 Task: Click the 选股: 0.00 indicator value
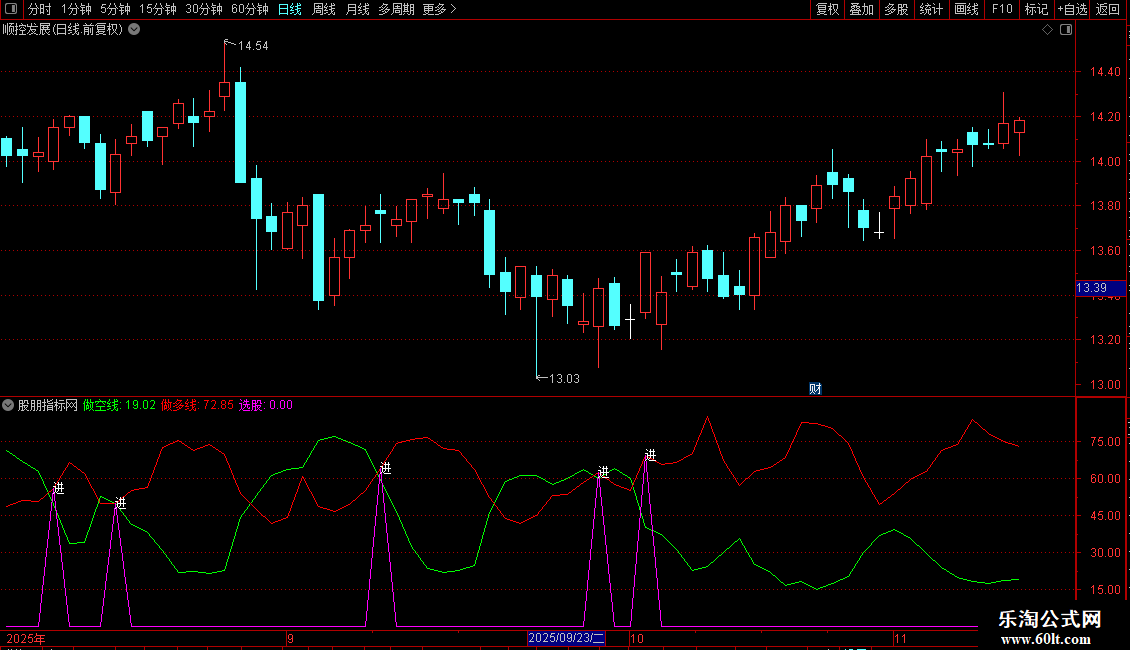coord(265,405)
